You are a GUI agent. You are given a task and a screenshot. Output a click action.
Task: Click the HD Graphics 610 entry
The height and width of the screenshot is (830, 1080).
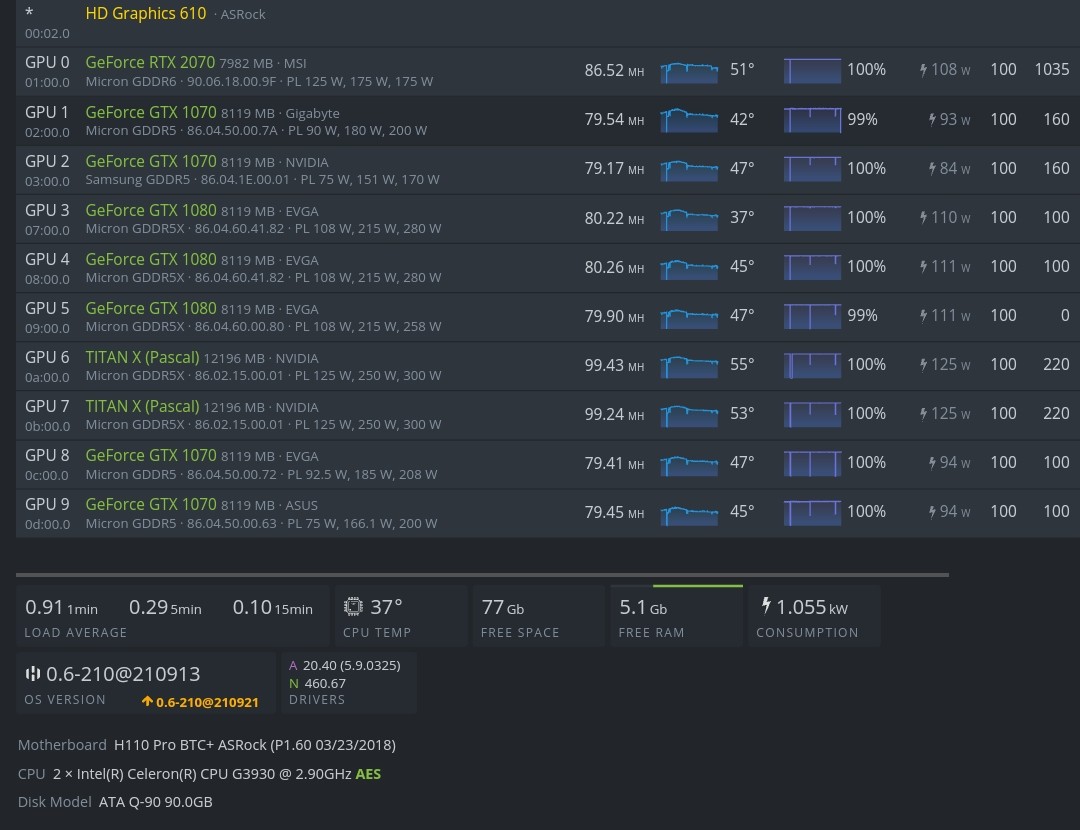(146, 14)
